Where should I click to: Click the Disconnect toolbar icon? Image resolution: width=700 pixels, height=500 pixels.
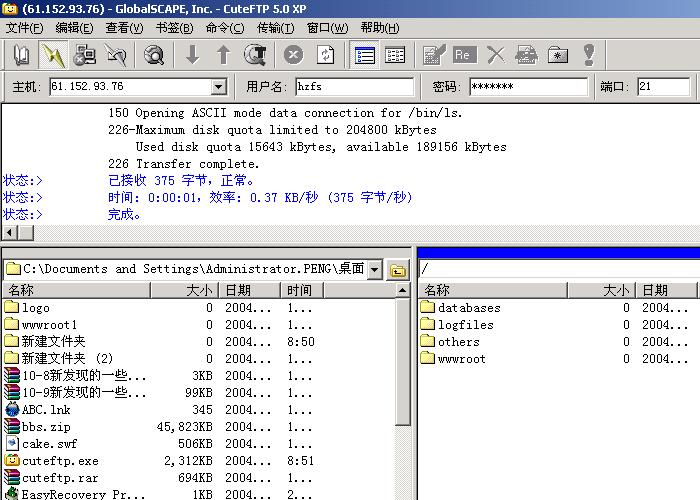click(116, 55)
